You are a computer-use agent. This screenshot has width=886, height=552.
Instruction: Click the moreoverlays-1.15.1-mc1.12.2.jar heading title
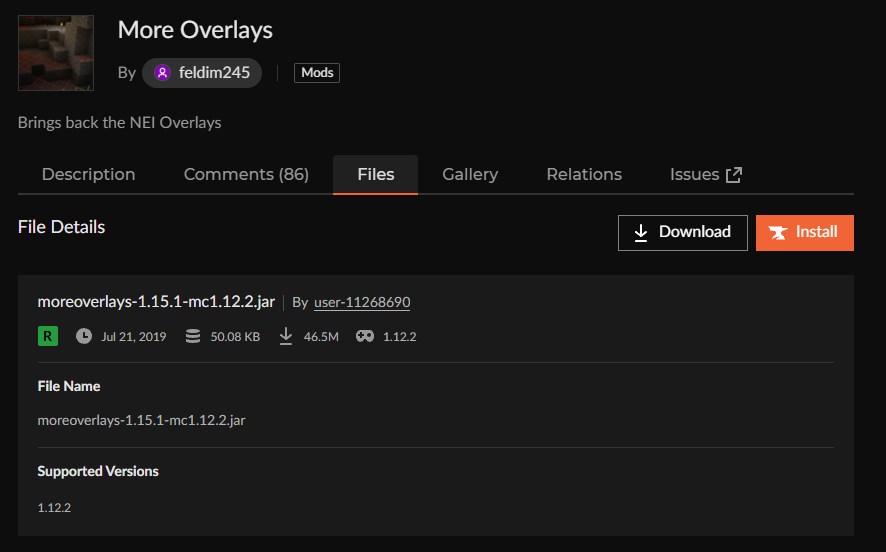coord(156,302)
